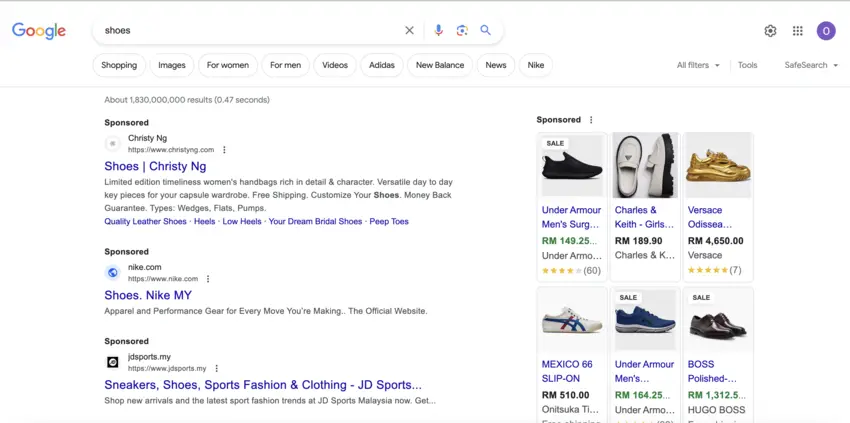Open Google Lens image search icon

462,30
